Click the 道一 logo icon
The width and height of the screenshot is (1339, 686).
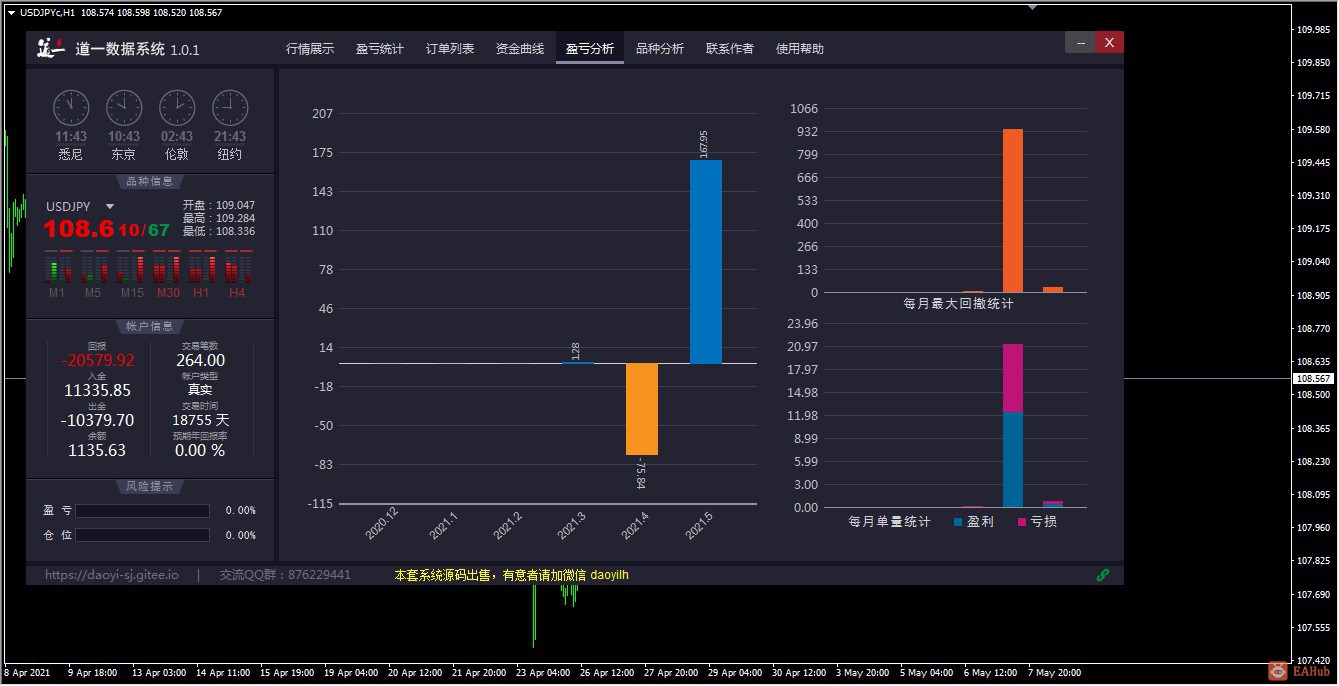(x=50, y=48)
